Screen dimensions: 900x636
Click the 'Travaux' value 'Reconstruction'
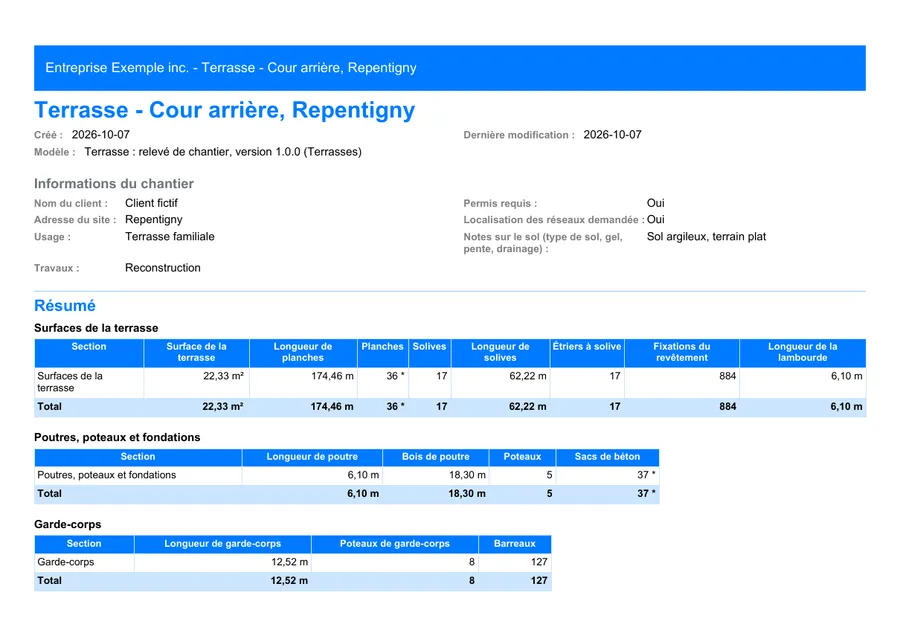pos(163,268)
